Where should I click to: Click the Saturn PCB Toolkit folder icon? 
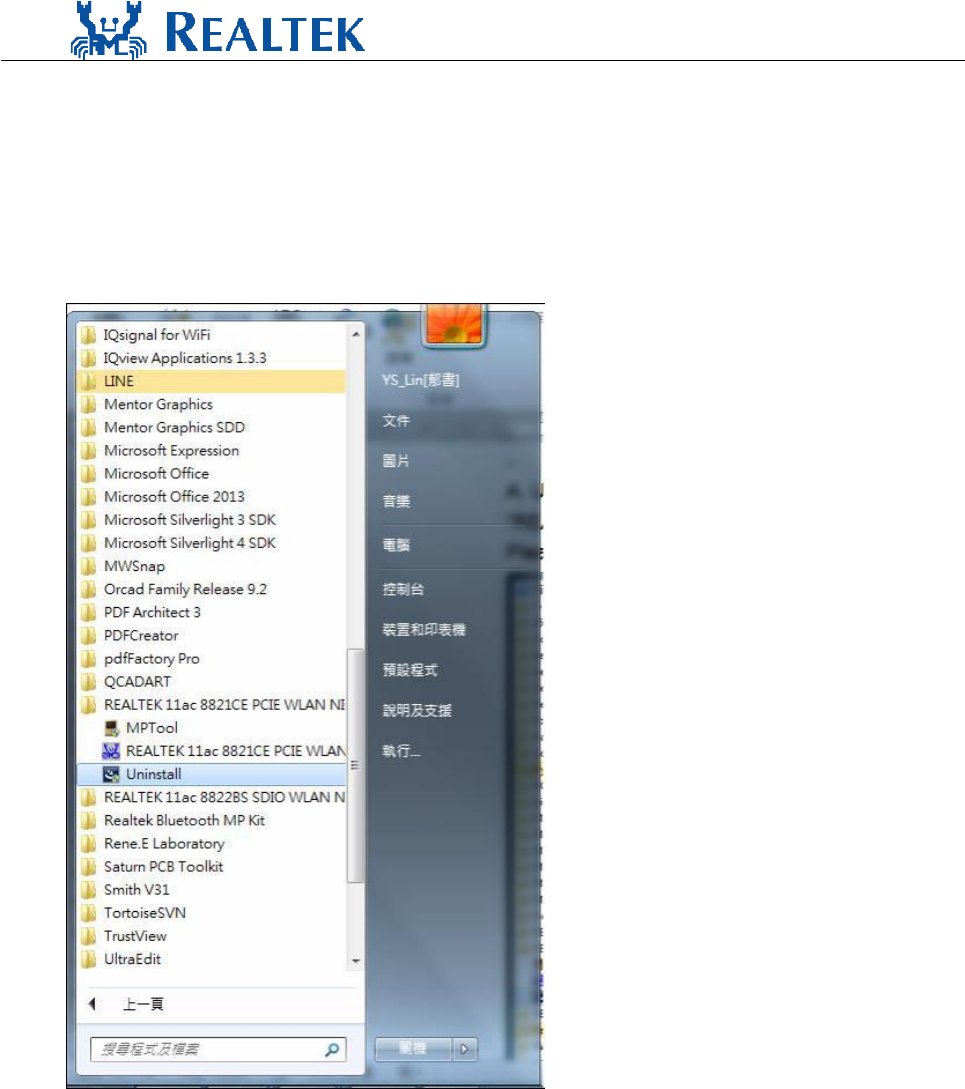point(88,867)
